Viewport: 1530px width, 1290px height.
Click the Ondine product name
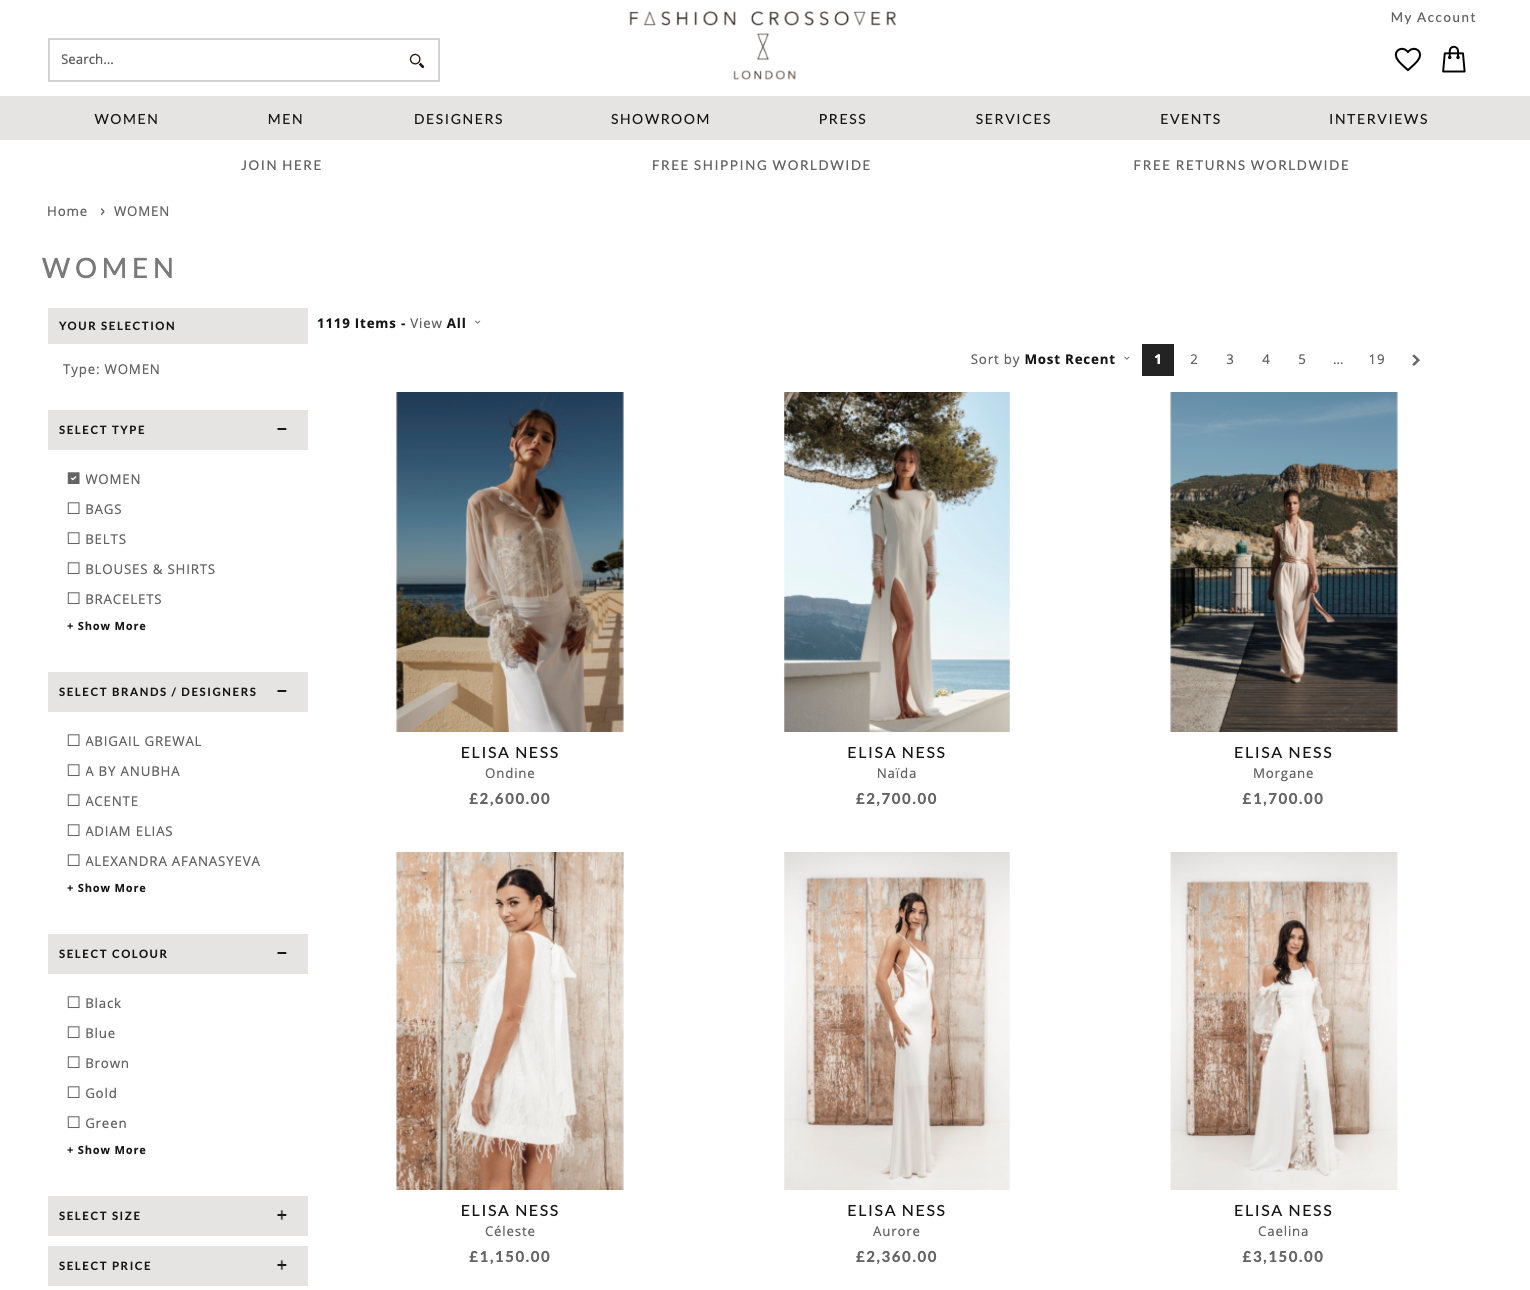[x=510, y=773]
